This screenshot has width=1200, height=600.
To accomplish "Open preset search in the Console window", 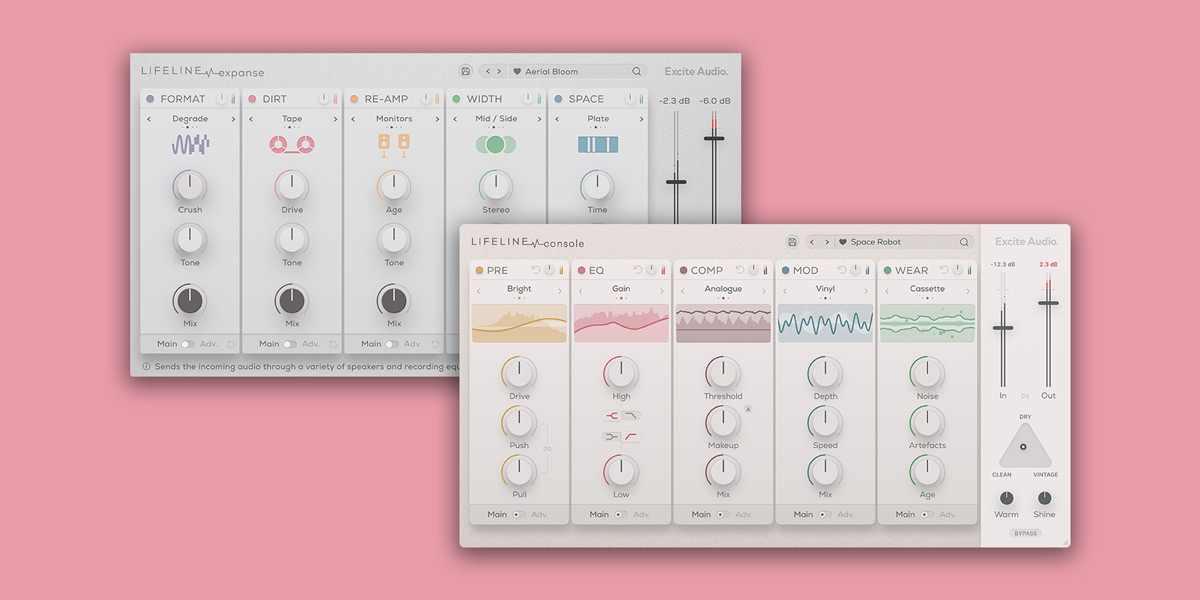I will 962,242.
